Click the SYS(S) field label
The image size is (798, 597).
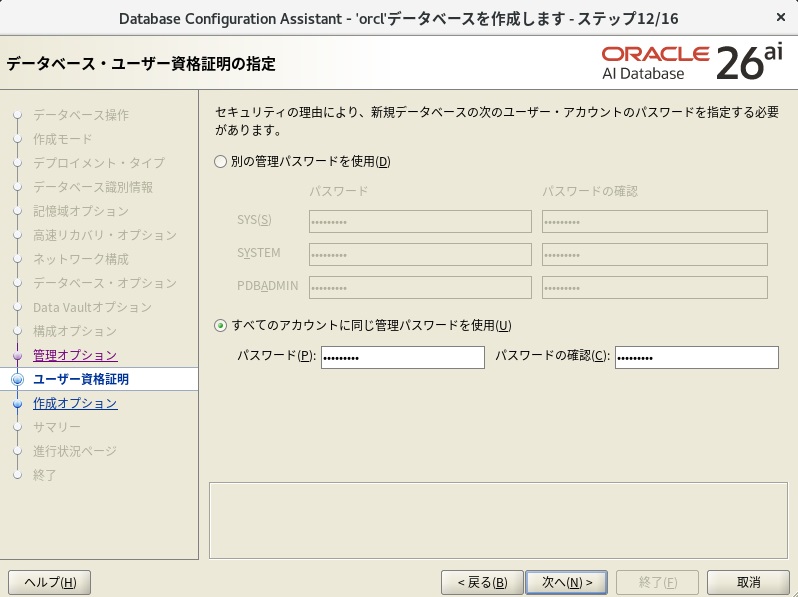click(x=254, y=220)
